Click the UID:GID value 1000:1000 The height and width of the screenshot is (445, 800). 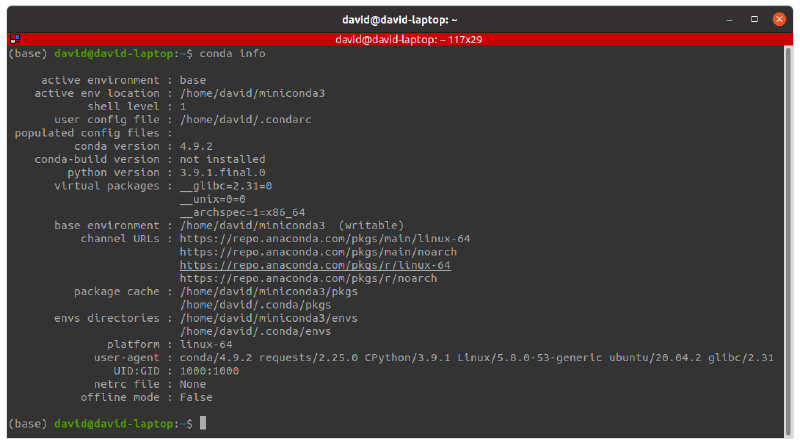pos(209,371)
